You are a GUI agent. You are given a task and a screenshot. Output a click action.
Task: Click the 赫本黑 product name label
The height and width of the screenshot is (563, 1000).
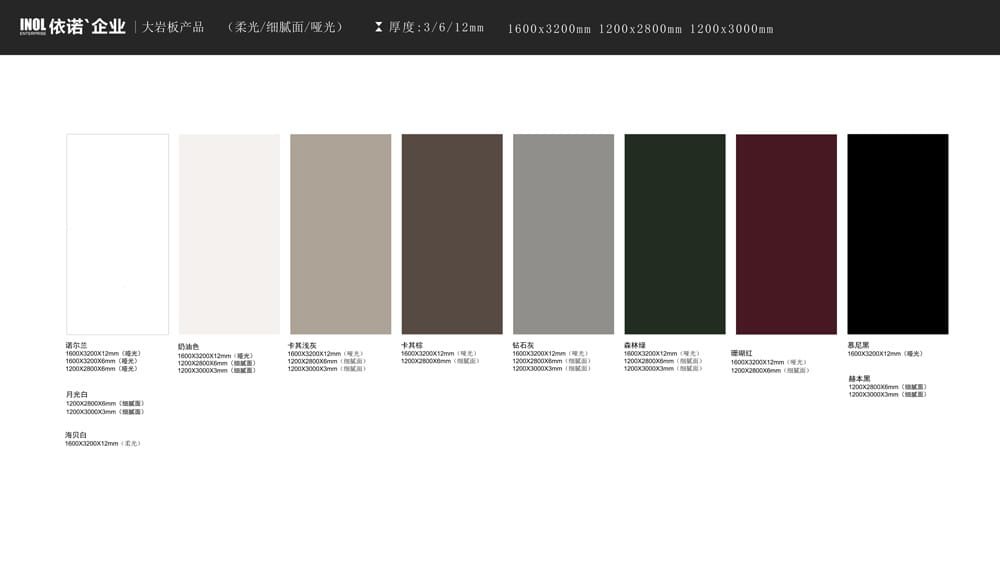tap(859, 378)
